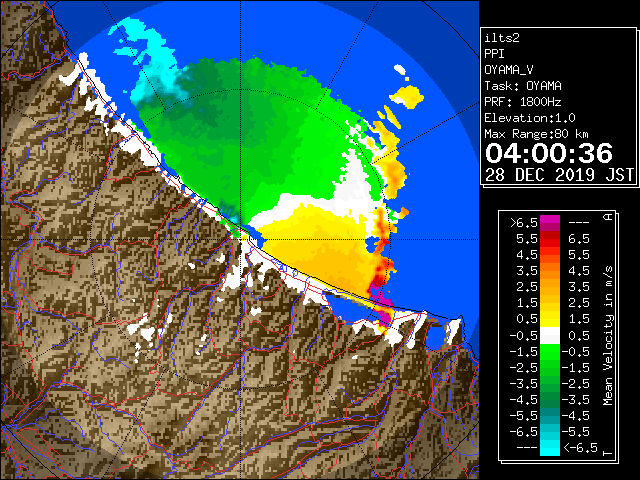Click the "ilts2" label in the info box
The width and height of the screenshot is (640, 480).
[502, 38]
